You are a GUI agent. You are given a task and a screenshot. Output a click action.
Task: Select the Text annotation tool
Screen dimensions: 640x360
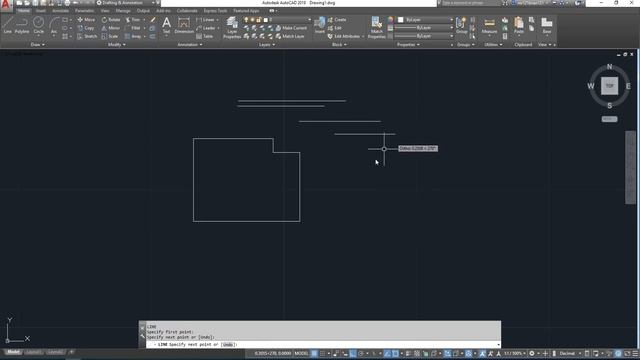(166, 25)
